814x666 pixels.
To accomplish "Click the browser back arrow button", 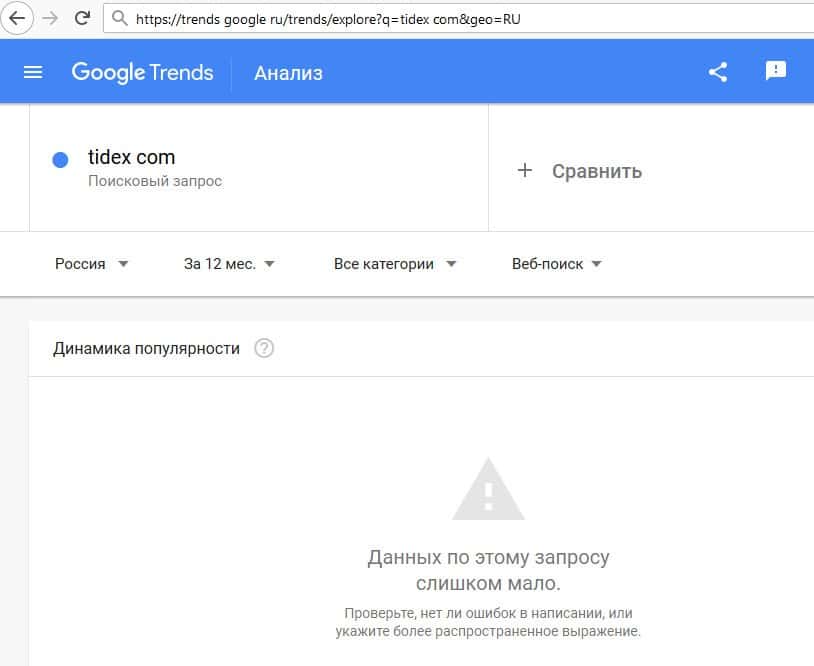I will point(17,18).
